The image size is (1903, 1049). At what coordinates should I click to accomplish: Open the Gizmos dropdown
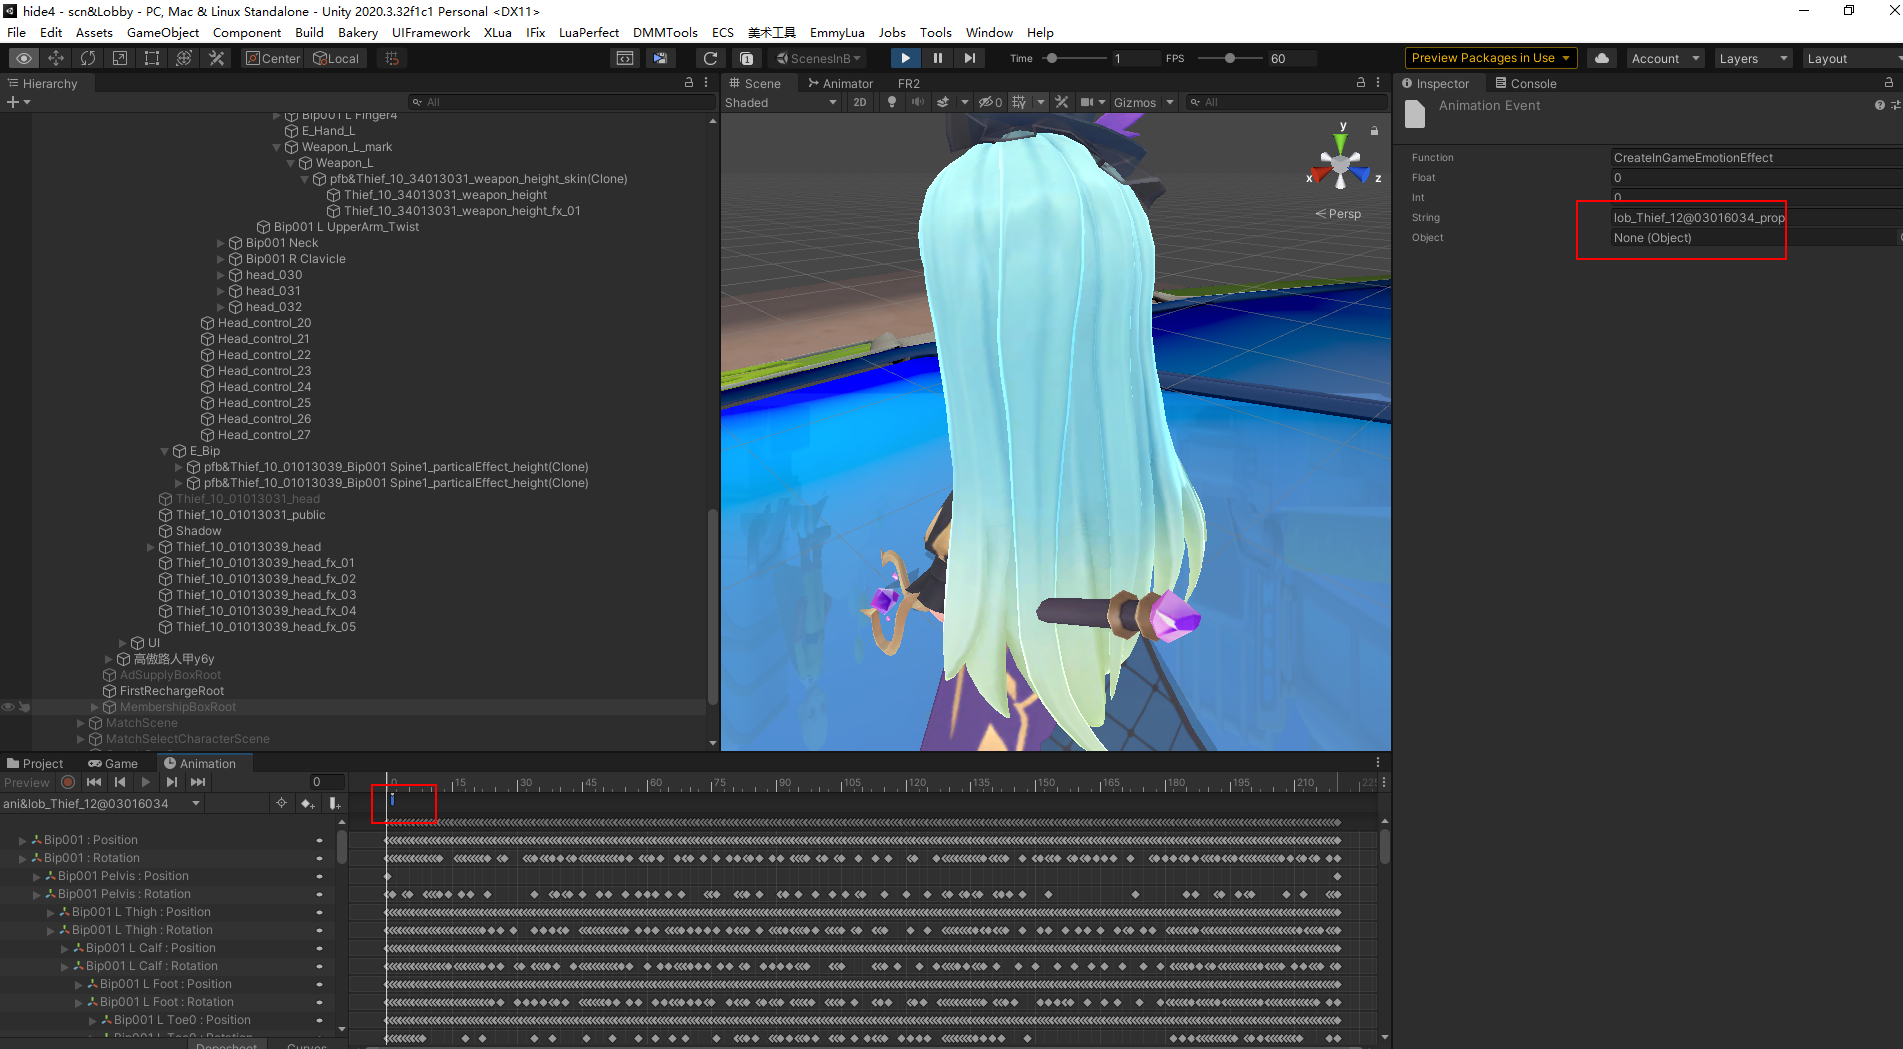point(1143,102)
